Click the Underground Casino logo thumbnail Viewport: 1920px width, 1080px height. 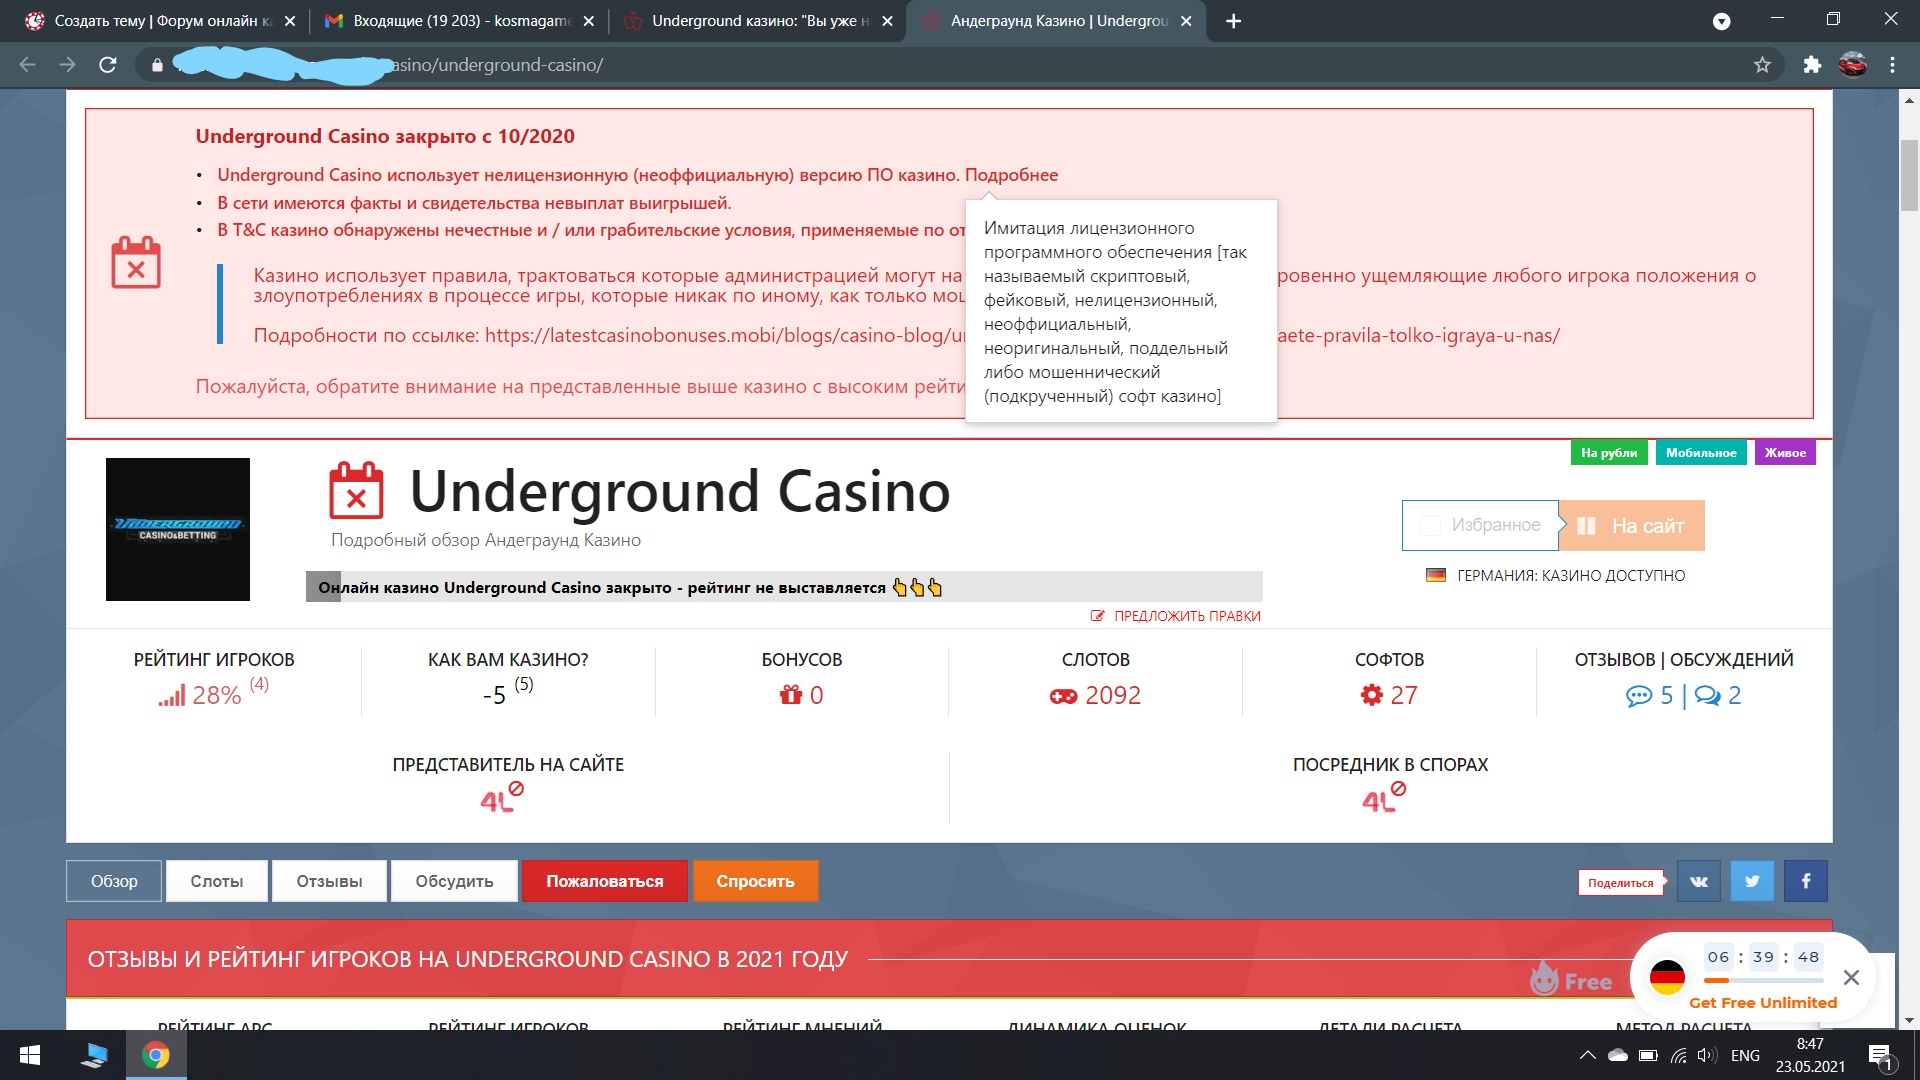click(178, 529)
